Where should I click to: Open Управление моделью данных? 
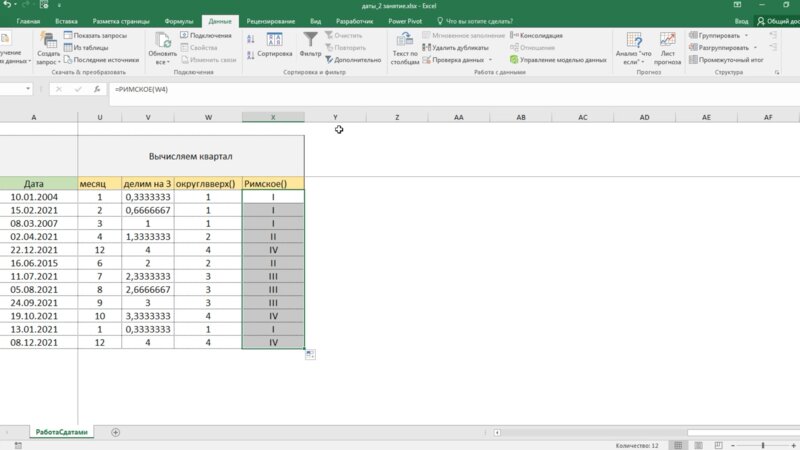tap(558, 60)
